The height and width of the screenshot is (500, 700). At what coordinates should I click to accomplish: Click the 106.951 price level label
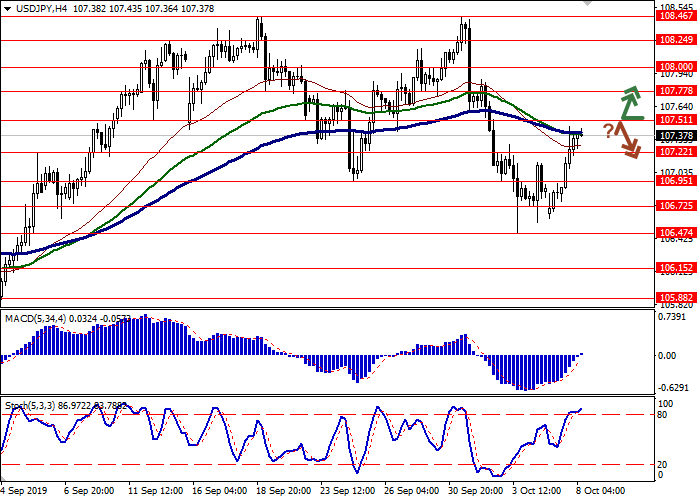point(672,181)
